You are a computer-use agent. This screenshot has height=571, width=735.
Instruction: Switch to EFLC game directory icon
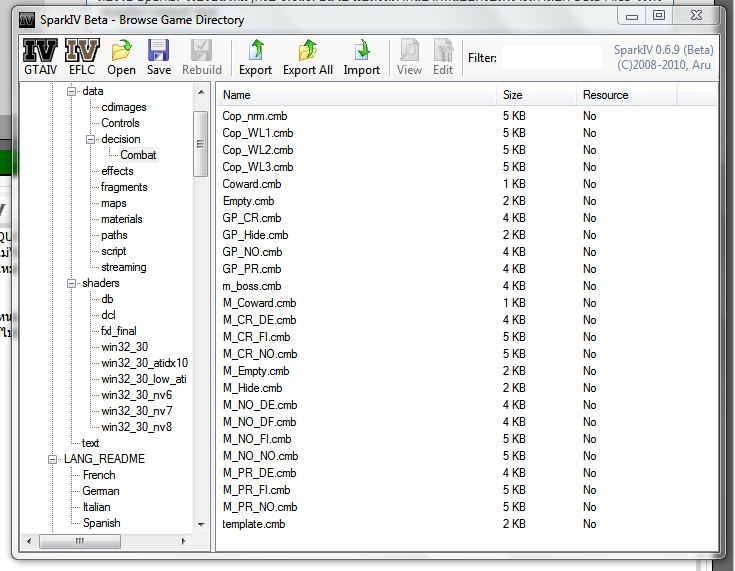point(82,50)
